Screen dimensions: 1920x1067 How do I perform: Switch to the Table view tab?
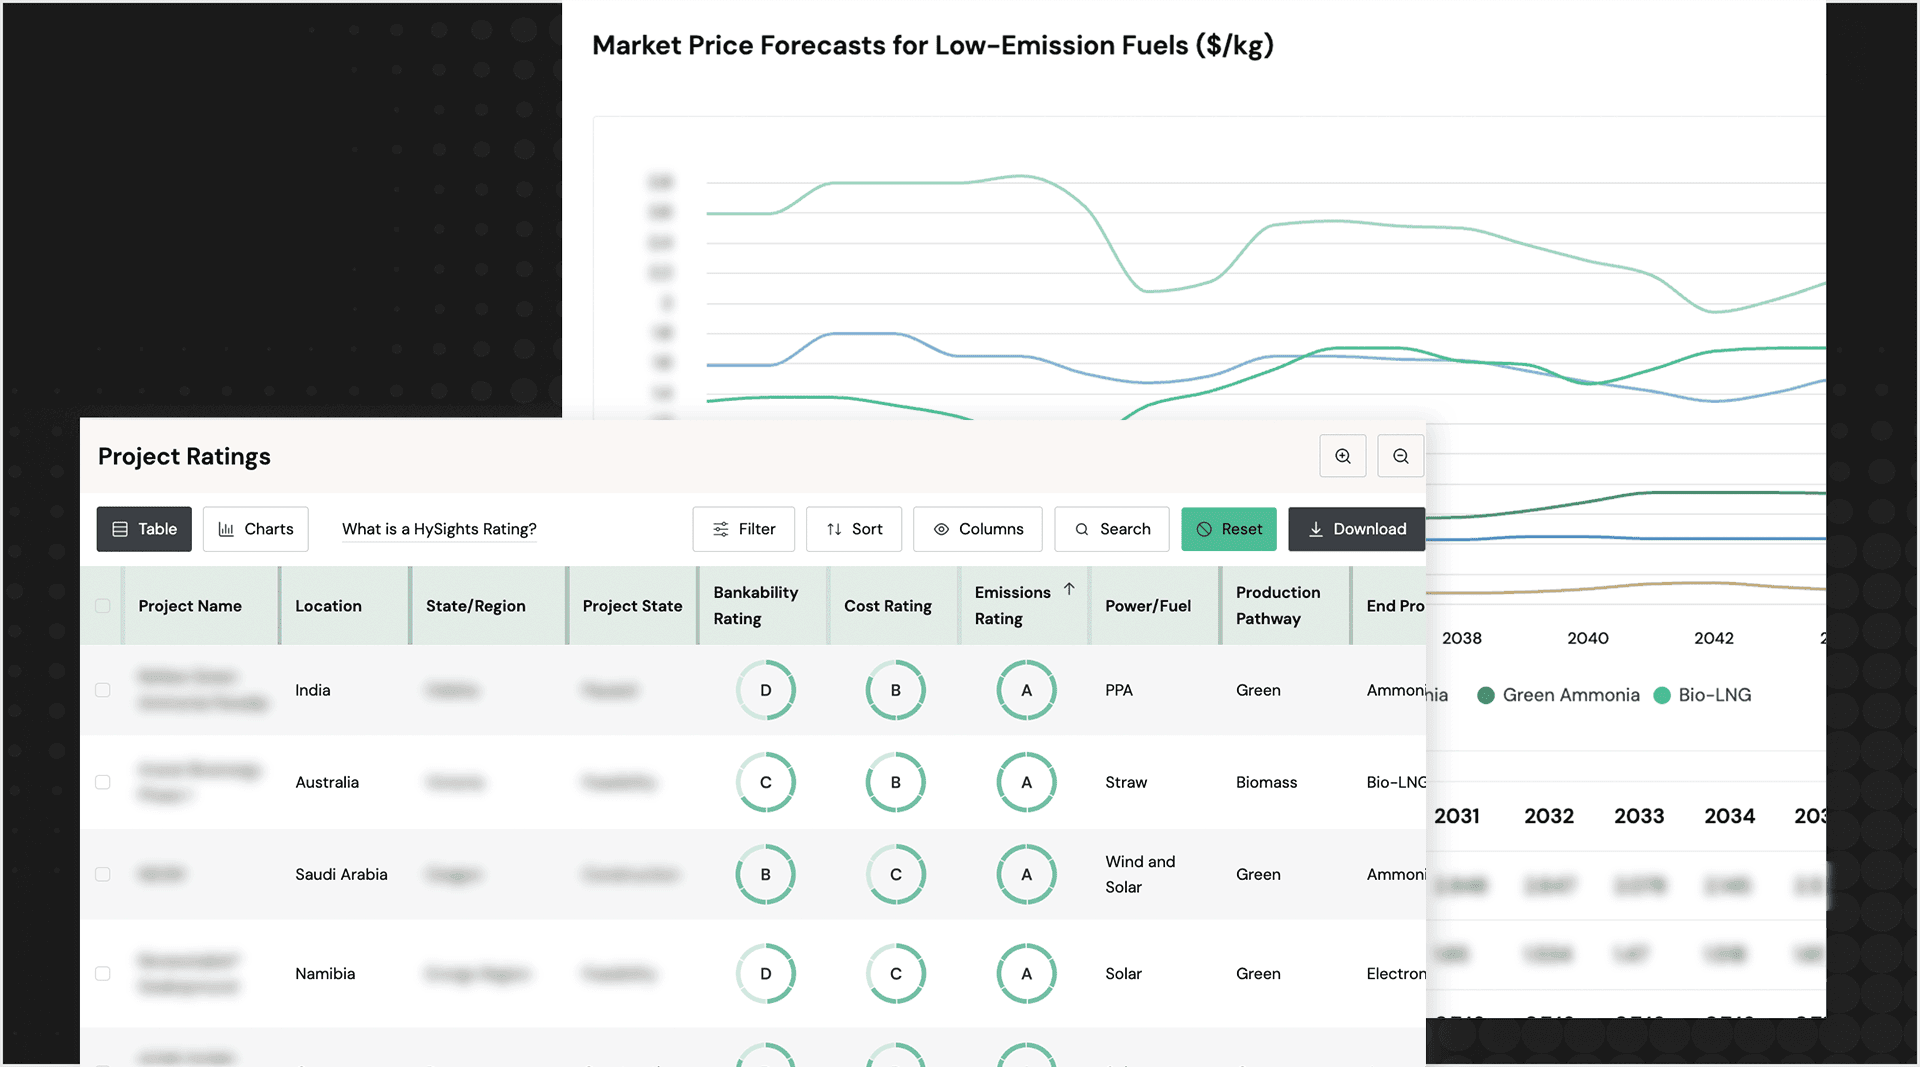pyautogui.click(x=144, y=529)
